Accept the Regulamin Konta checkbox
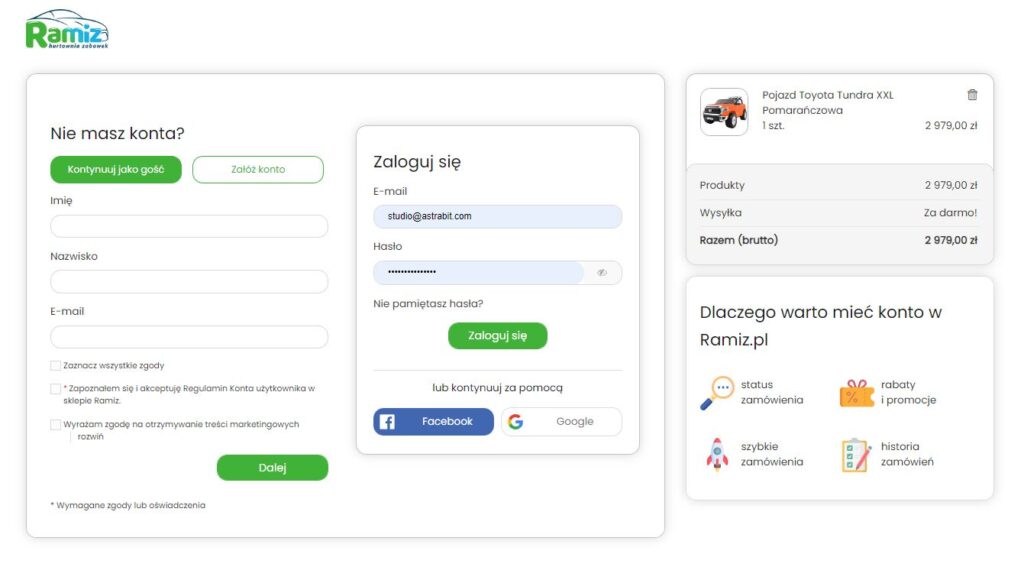 pos(56,389)
